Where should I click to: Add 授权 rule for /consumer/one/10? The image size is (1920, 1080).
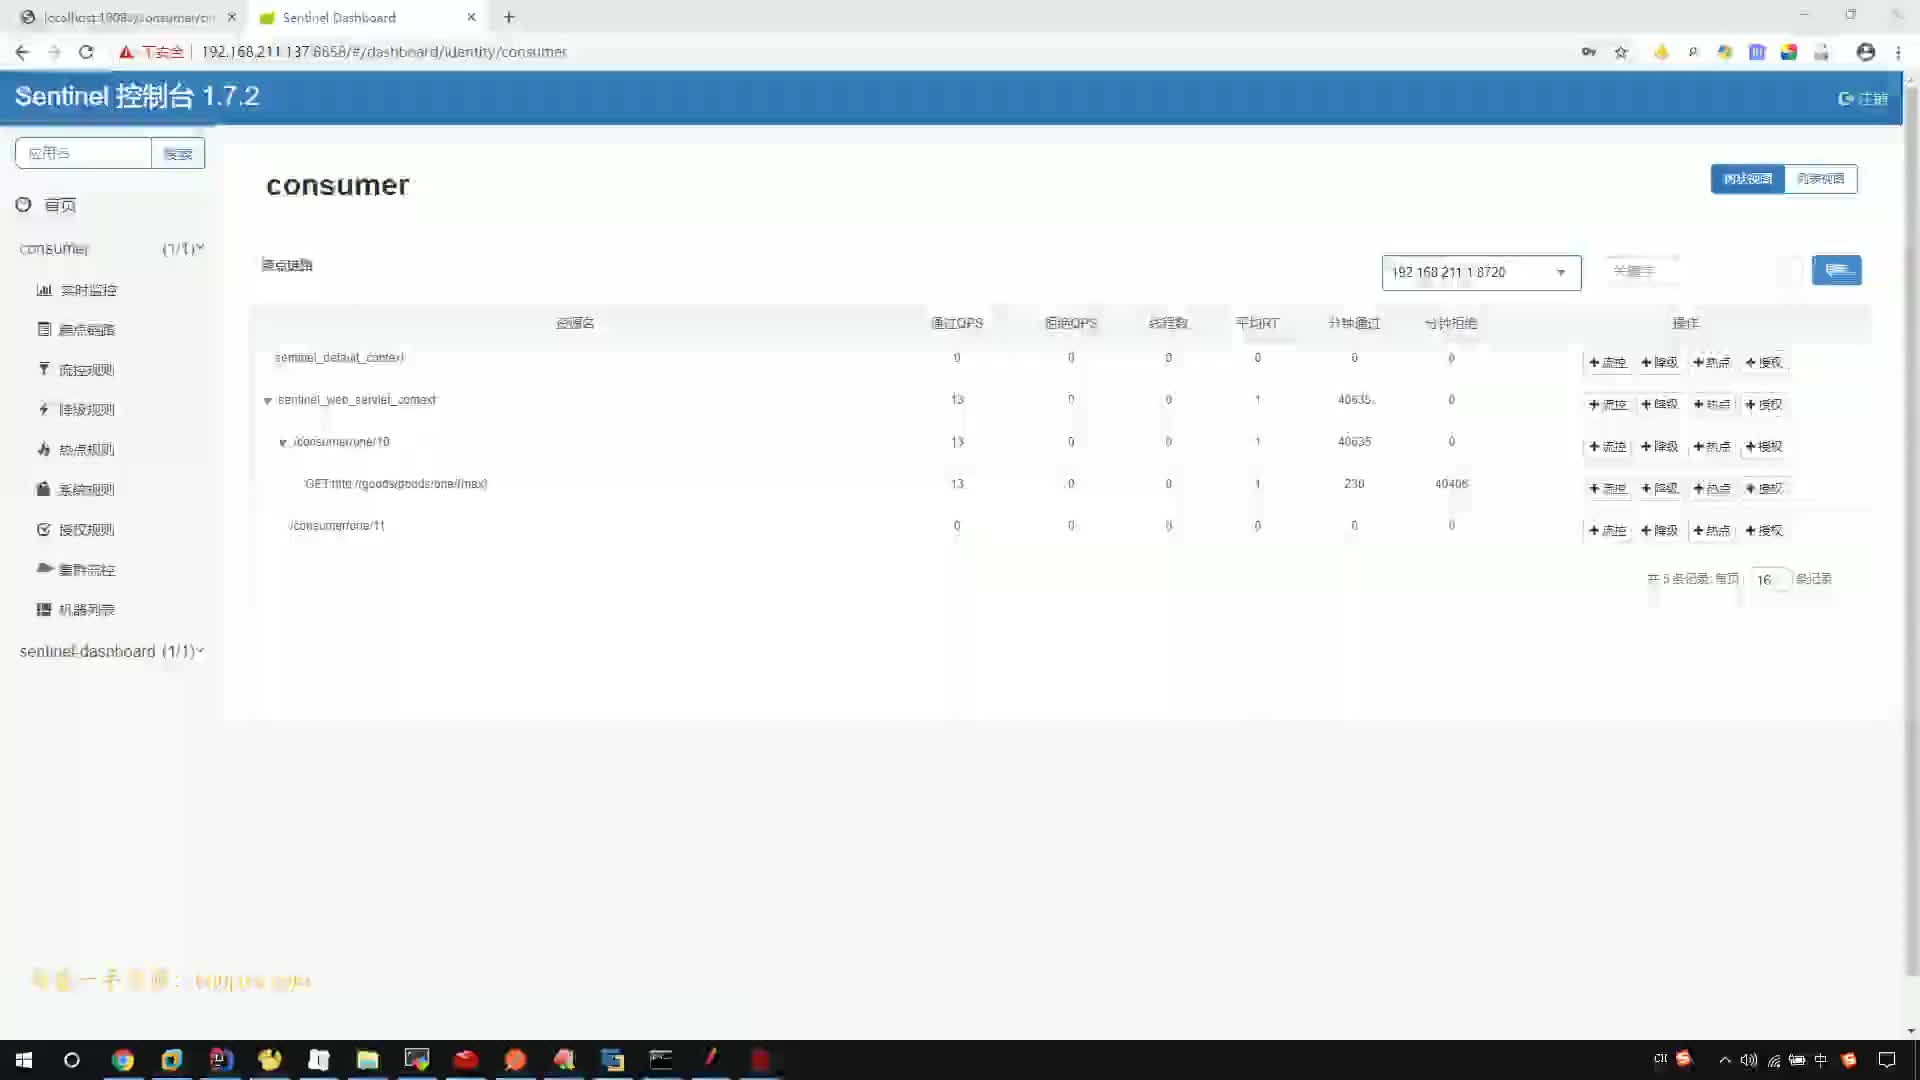point(1764,447)
